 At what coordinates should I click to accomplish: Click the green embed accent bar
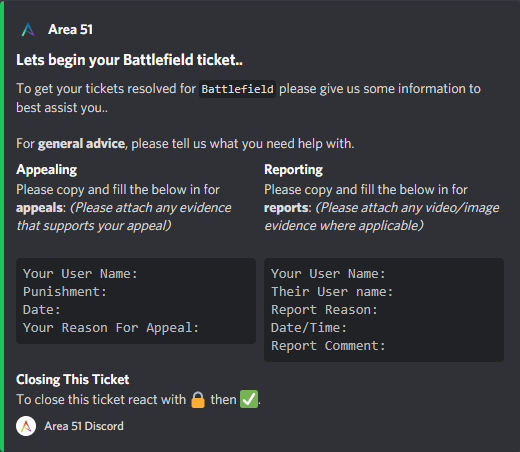coord(2,226)
